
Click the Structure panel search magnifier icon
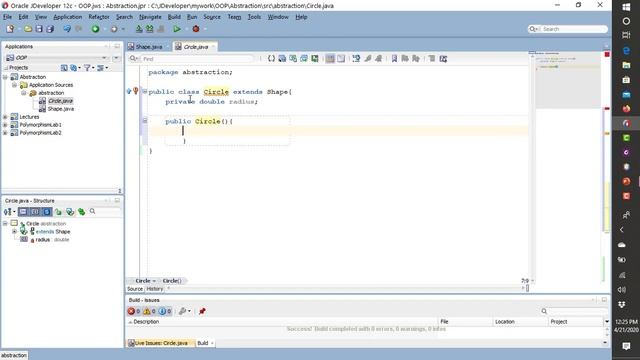[93, 211]
